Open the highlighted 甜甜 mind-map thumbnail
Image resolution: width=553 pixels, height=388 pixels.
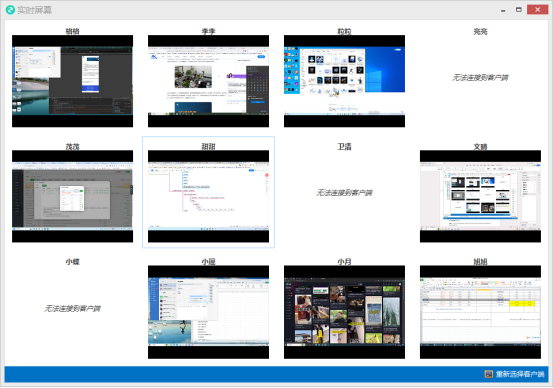tap(208, 196)
